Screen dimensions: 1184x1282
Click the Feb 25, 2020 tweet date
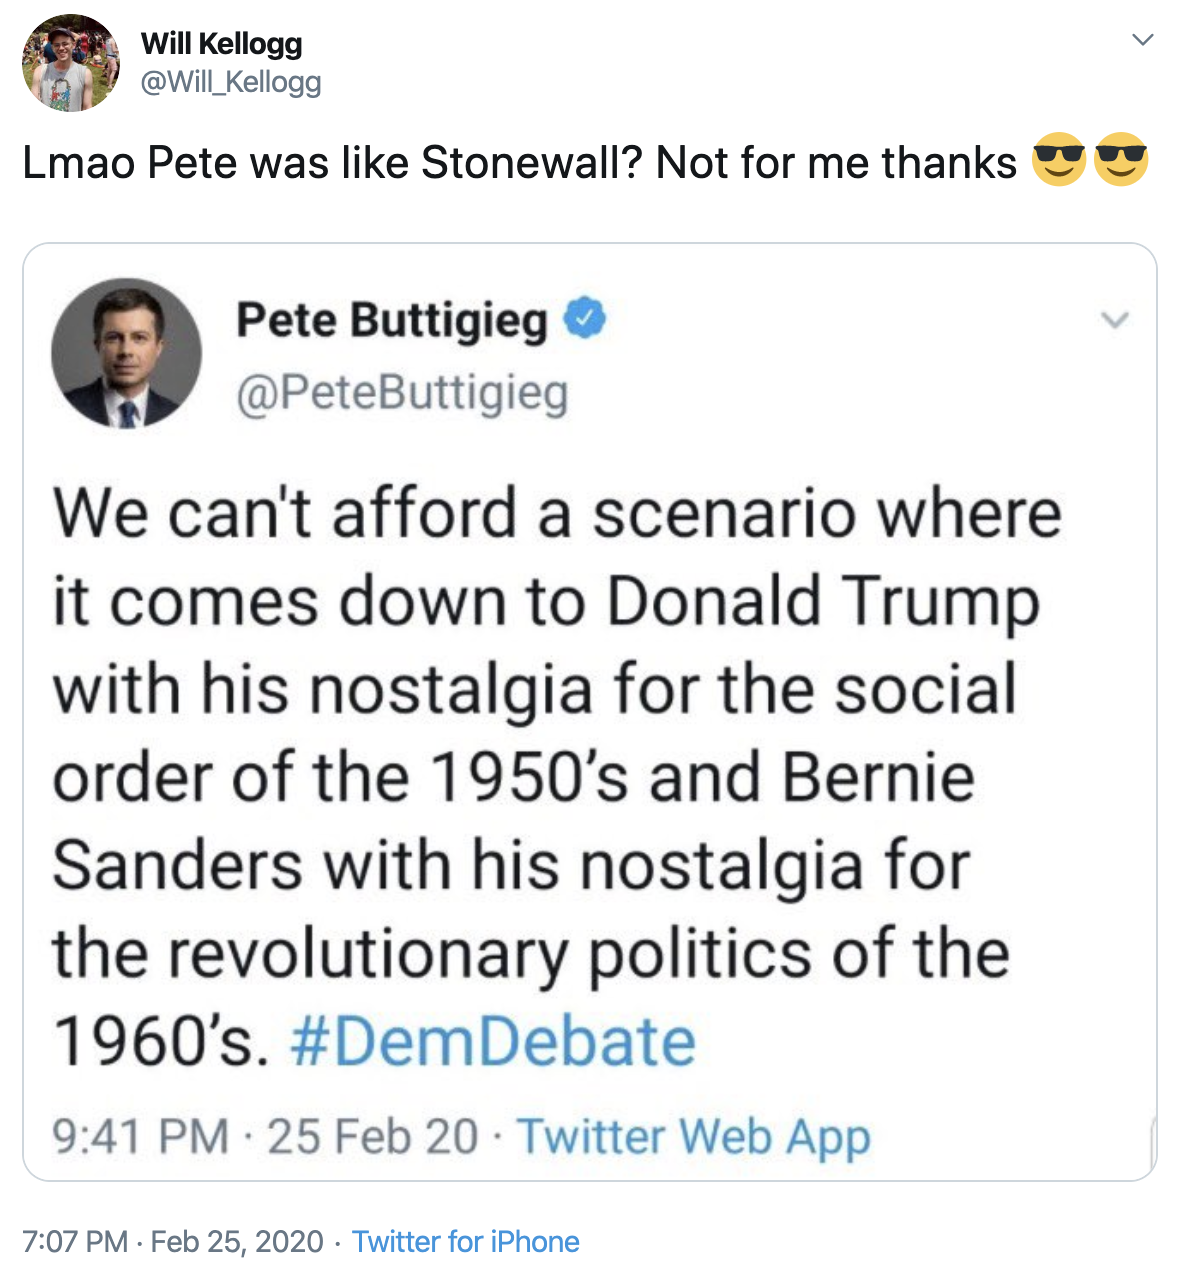(x=237, y=1242)
